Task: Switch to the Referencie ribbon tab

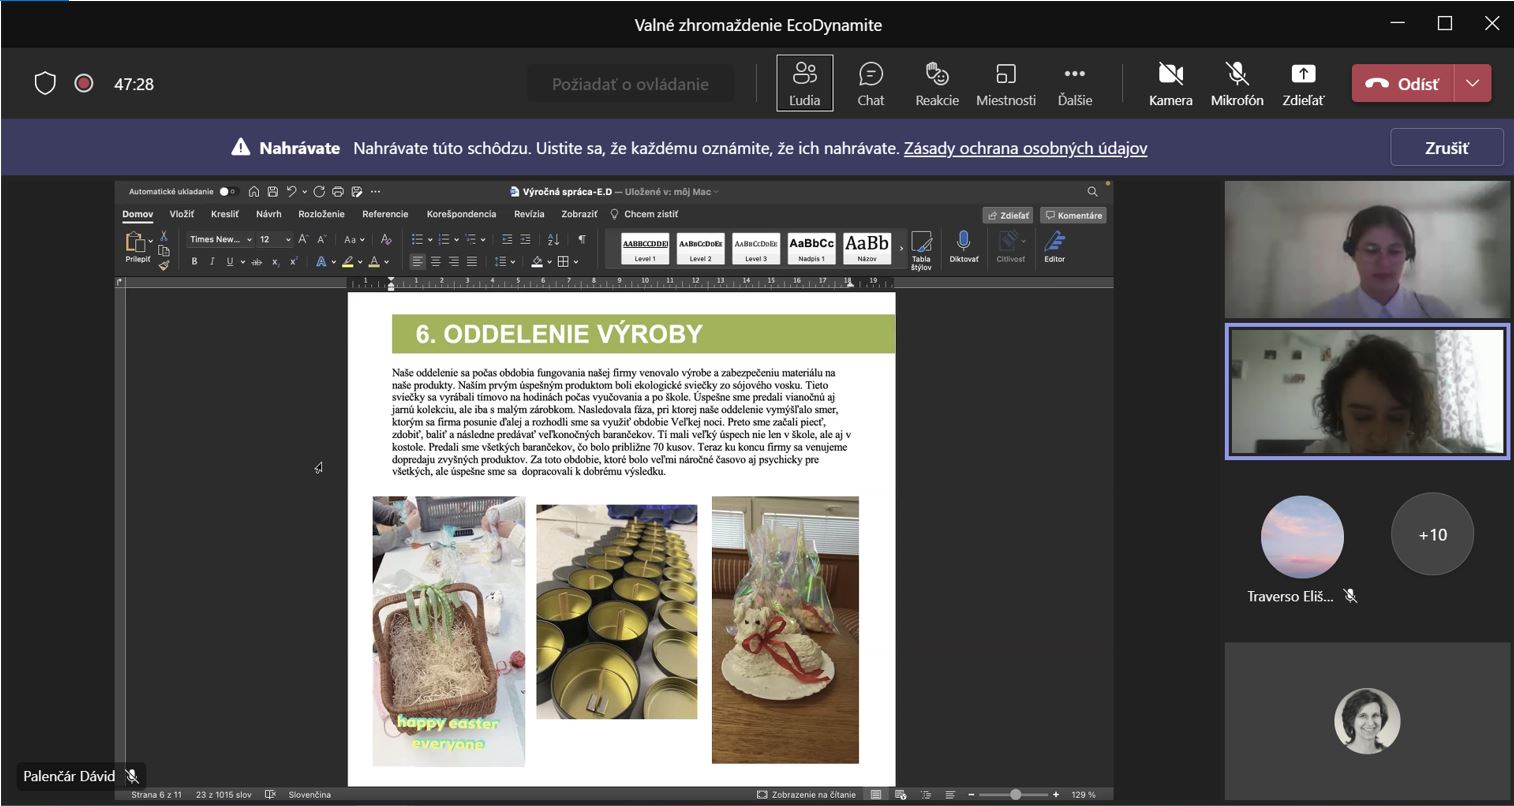Action: pyautogui.click(x=385, y=214)
